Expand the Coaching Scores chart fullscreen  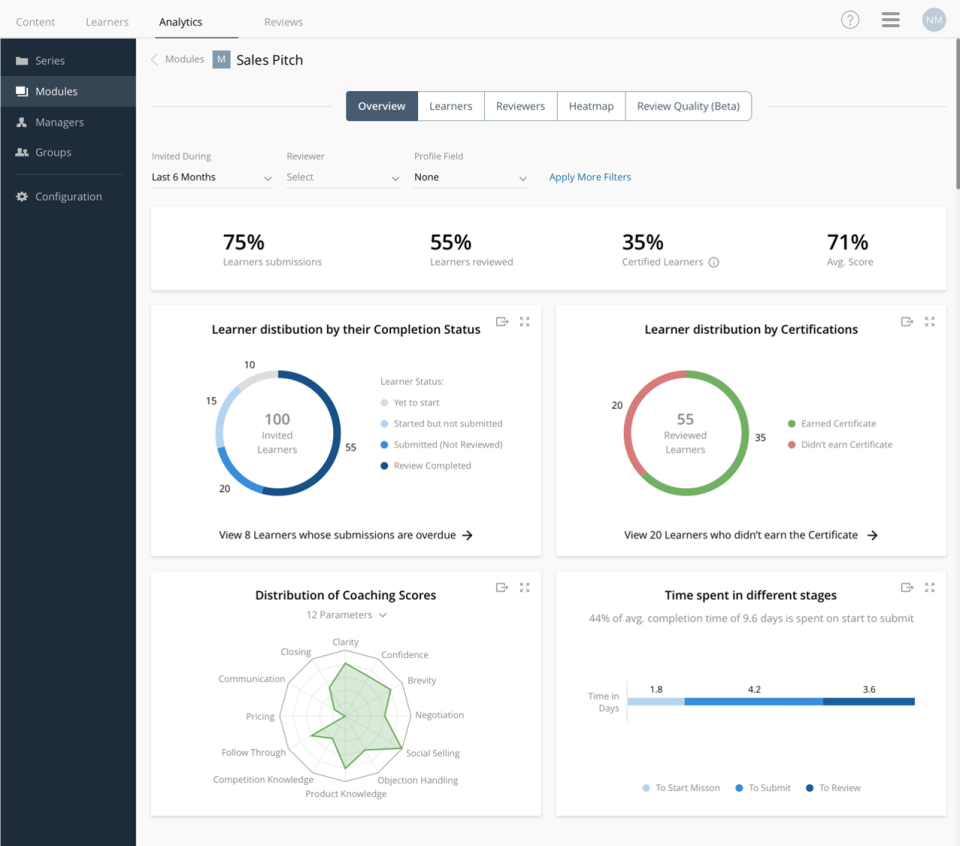pos(524,587)
